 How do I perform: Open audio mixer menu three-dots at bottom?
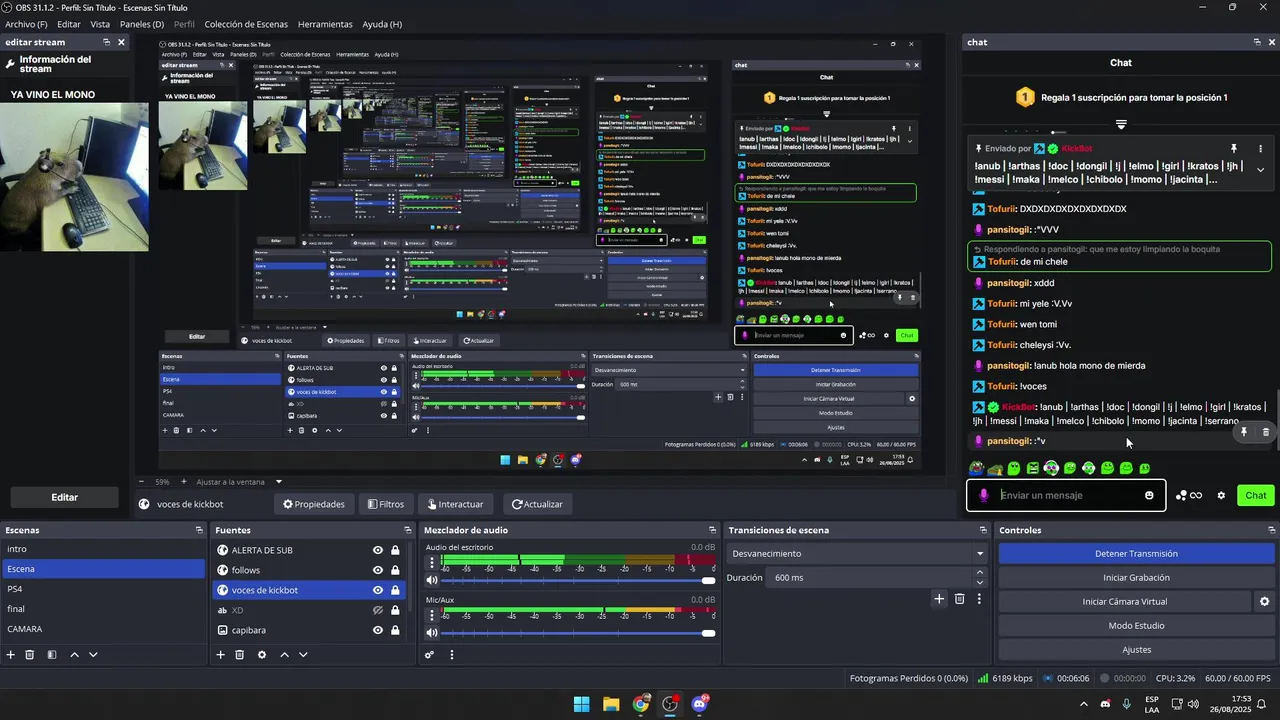tap(452, 655)
